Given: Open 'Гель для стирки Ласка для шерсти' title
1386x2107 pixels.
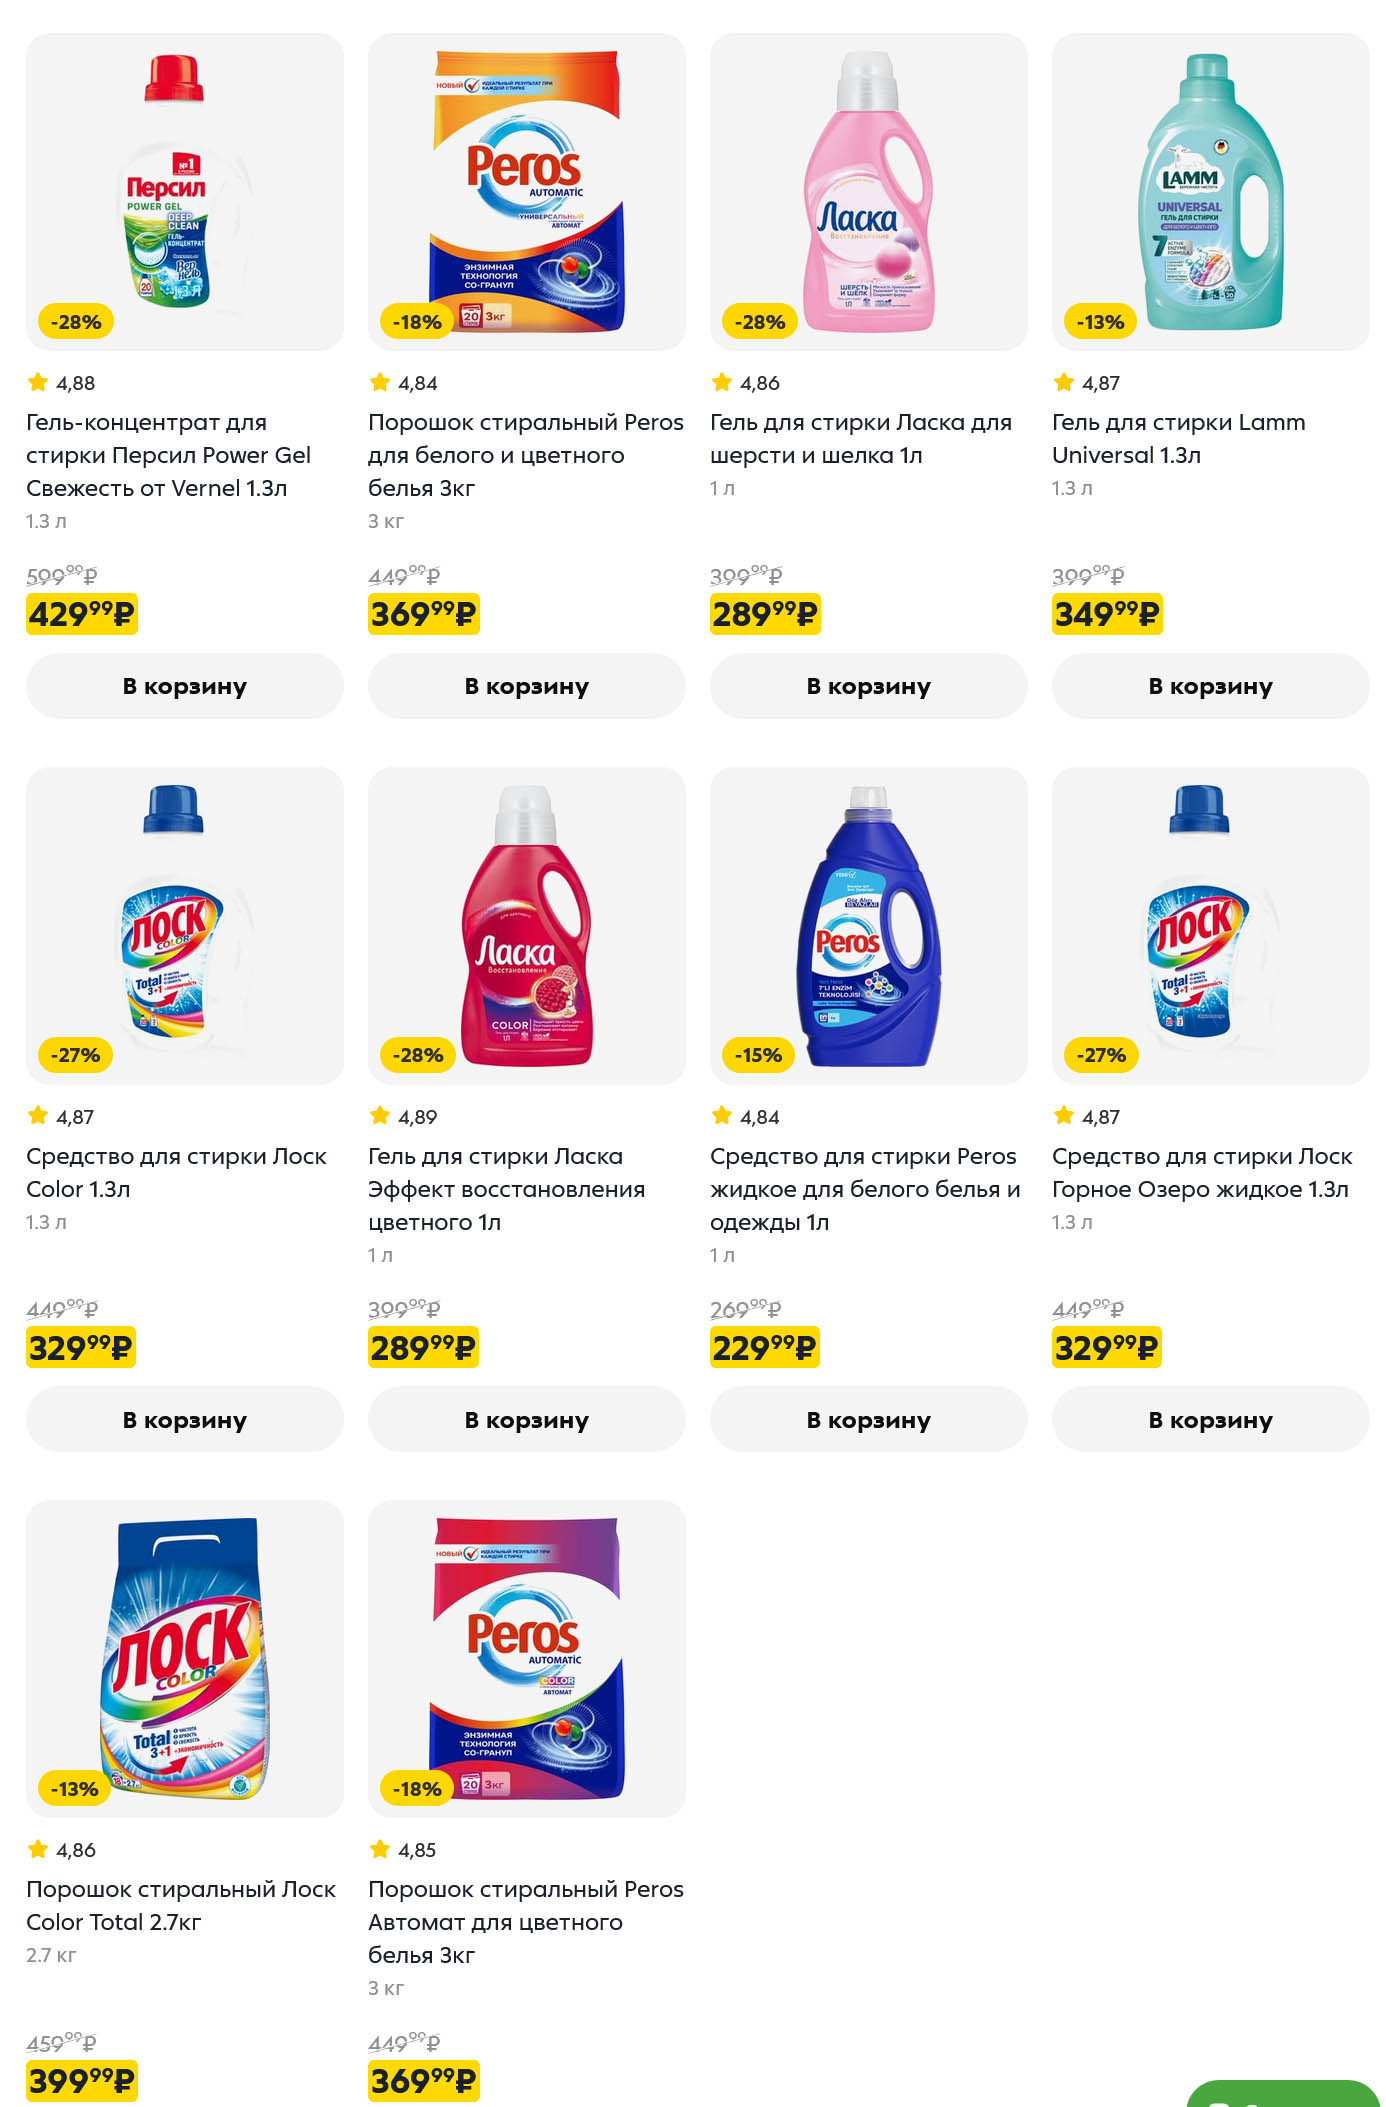Looking at the screenshot, I should pos(860,438).
